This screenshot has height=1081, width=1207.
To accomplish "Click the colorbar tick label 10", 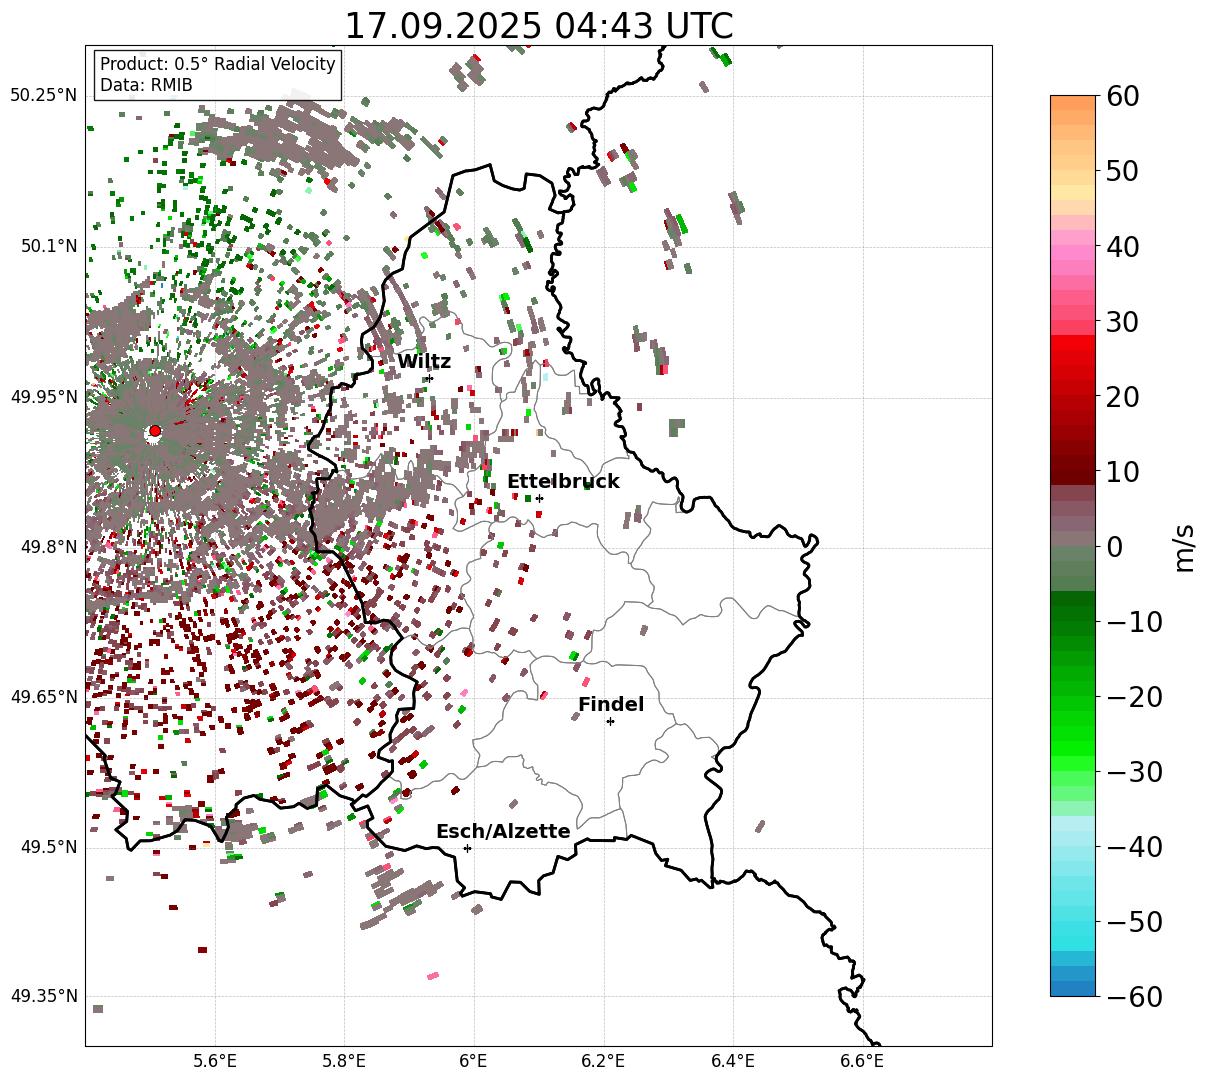I will (1122, 471).
